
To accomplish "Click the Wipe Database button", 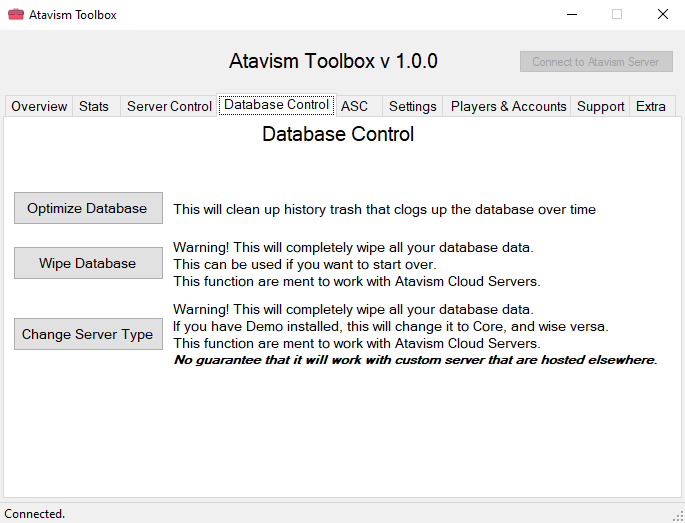I will [x=88, y=263].
